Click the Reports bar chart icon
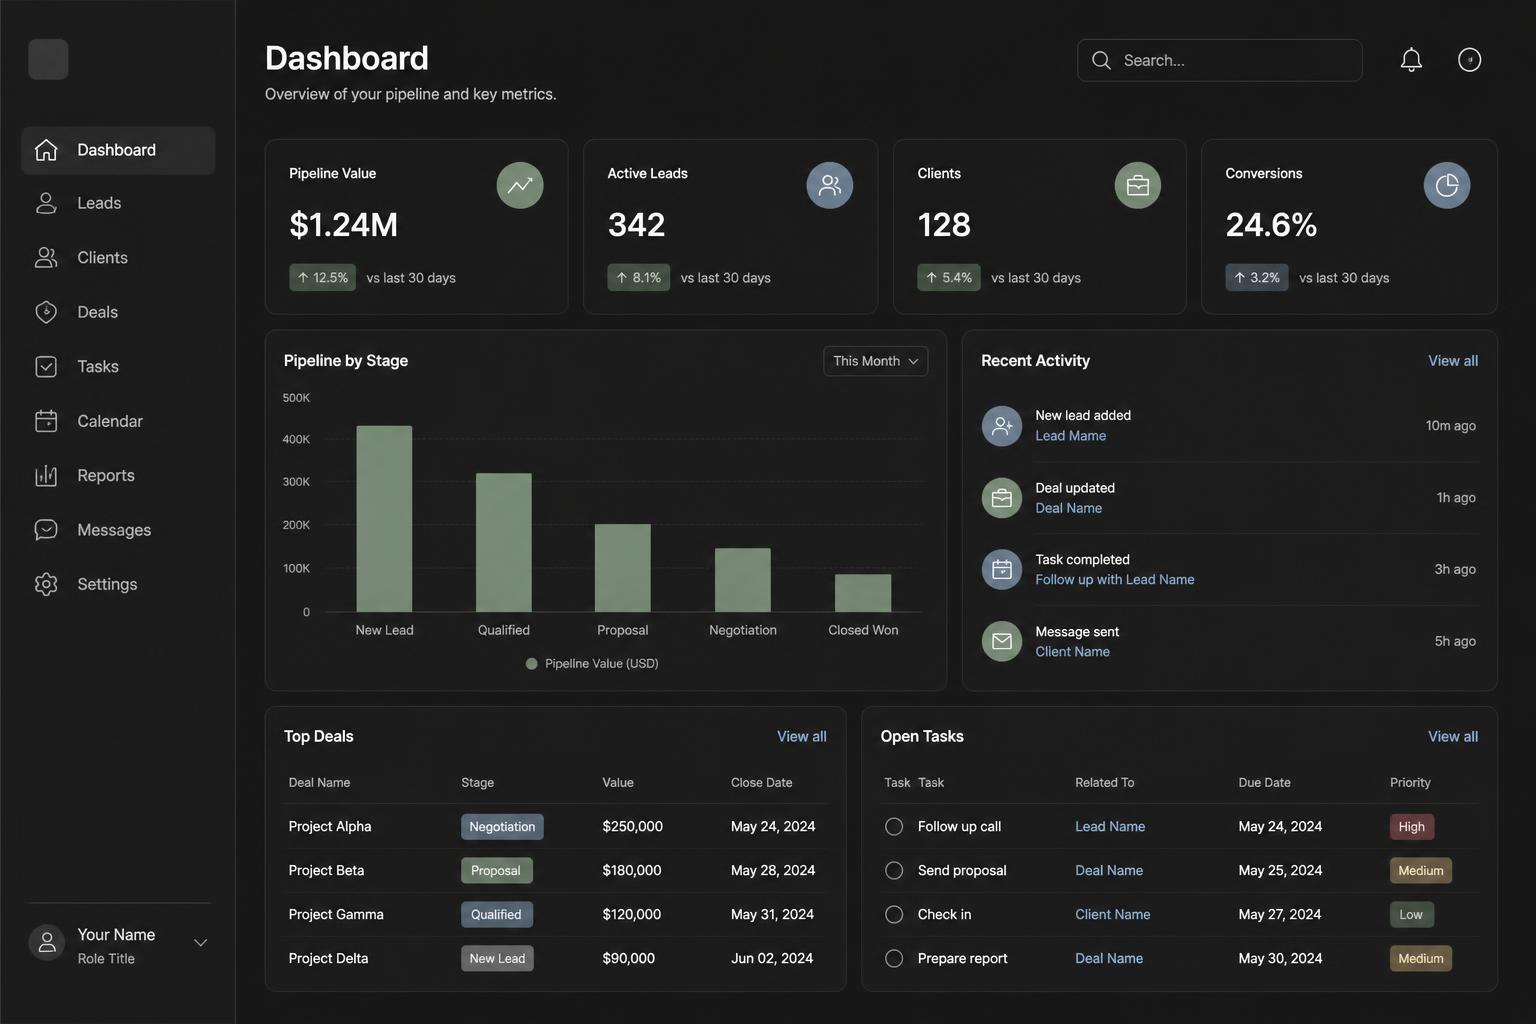This screenshot has width=1536, height=1024. pyautogui.click(x=46, y=476)
